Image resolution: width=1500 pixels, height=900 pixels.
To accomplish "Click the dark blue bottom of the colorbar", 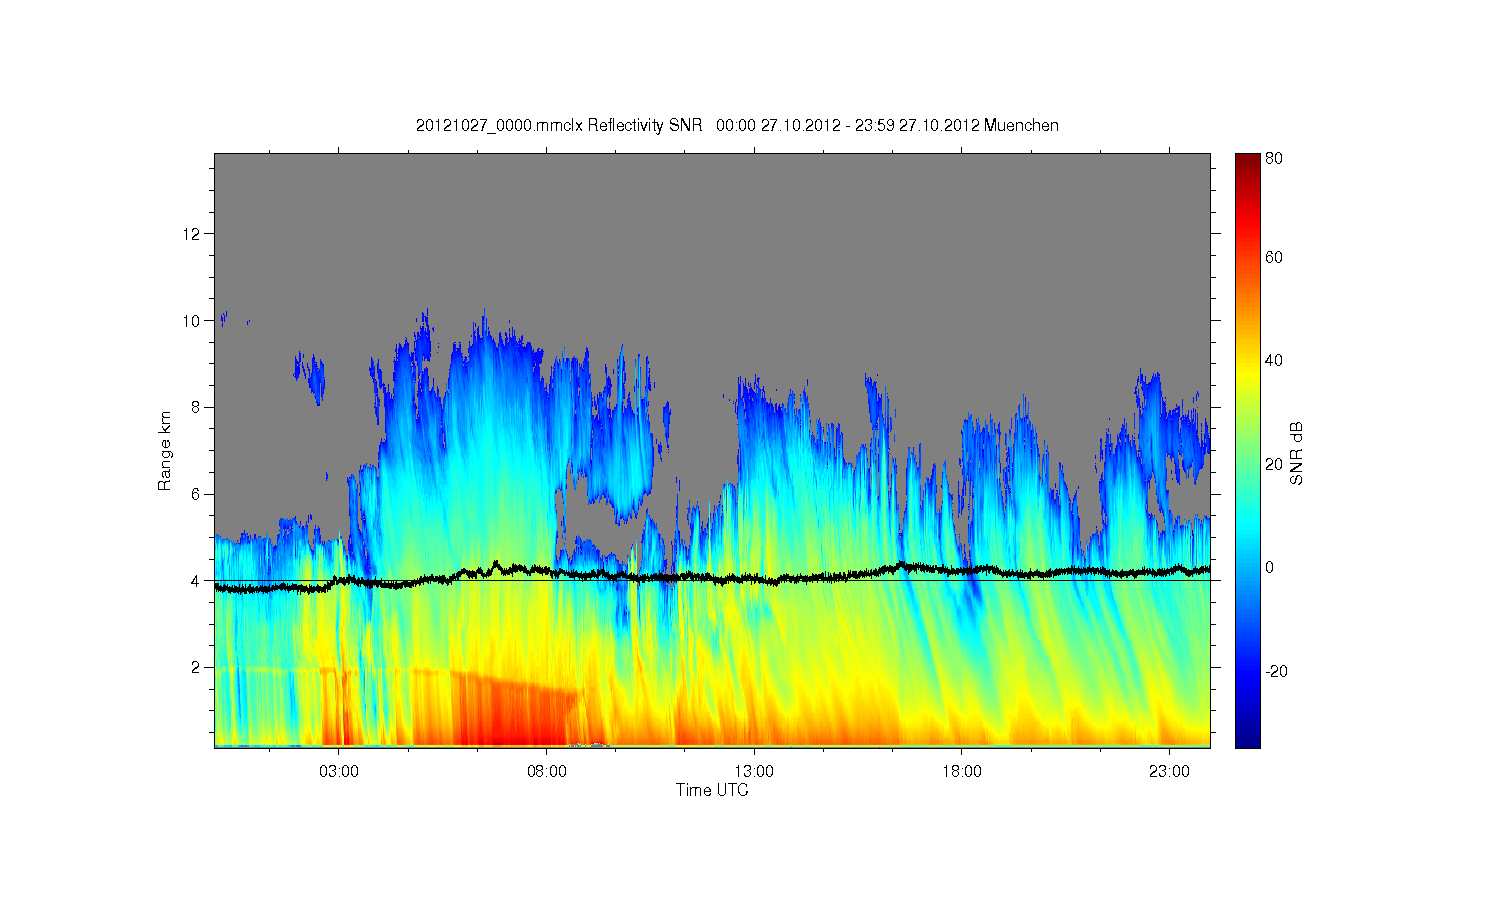I will (x=1247, y=738).
